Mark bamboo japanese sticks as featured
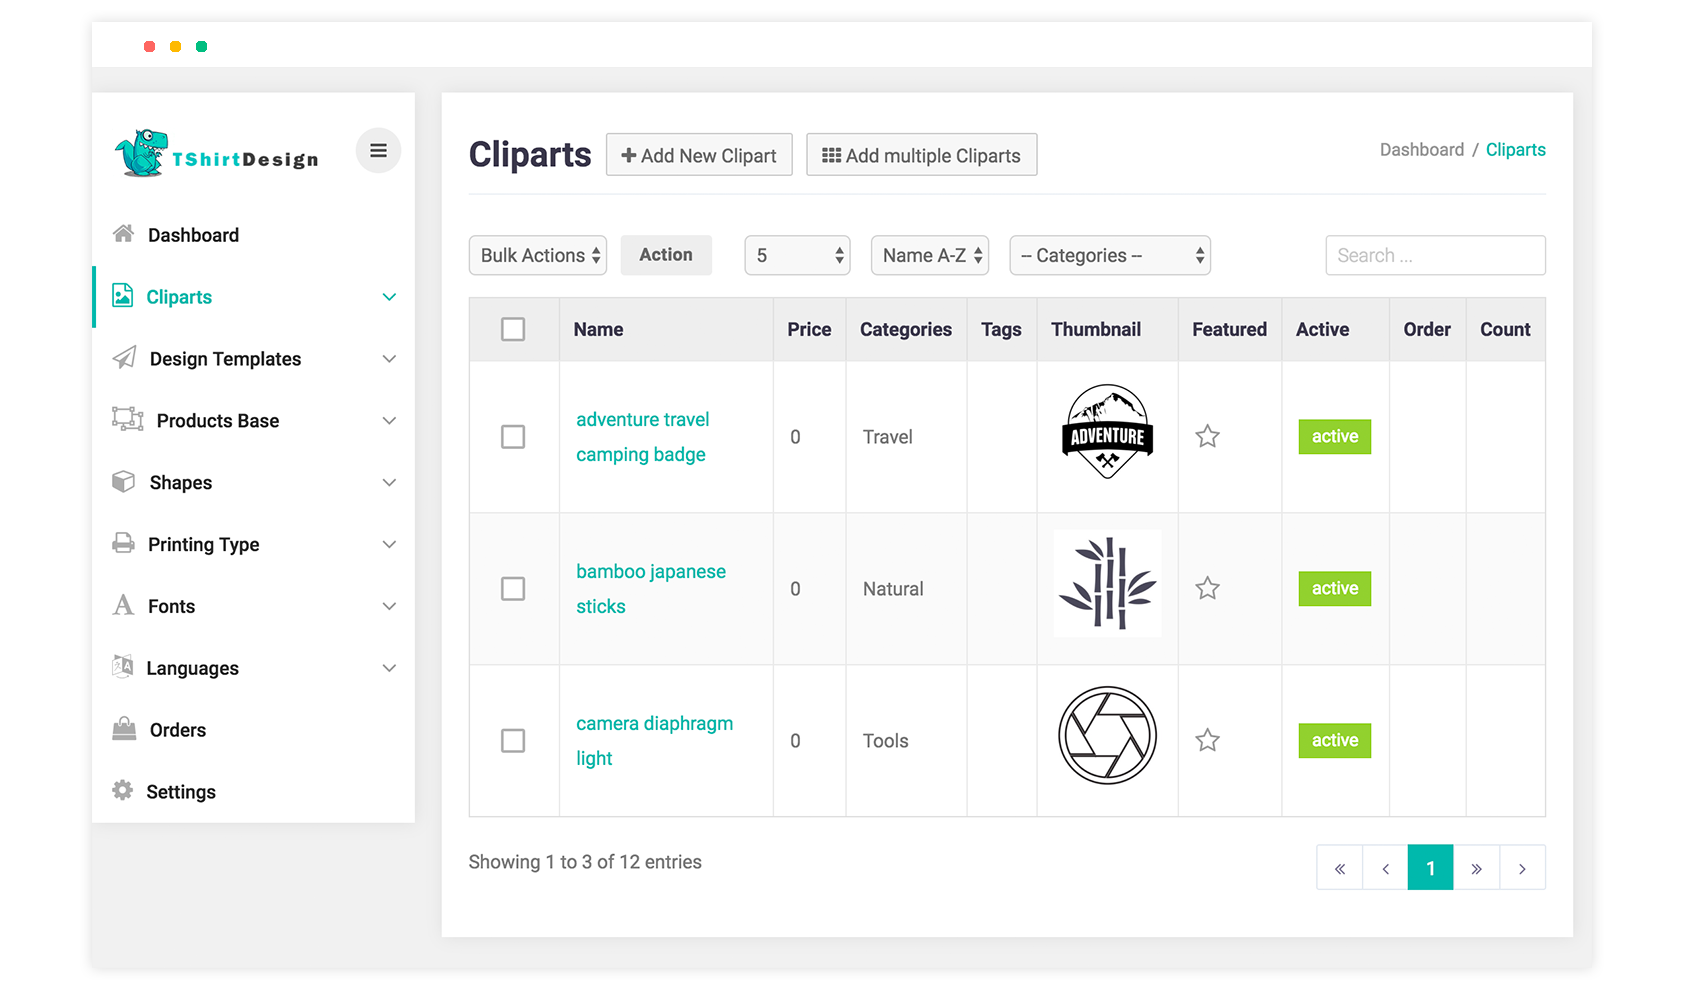This screenshot has width=1704, height=993. pyautogui.click(x=1207, y=589)
